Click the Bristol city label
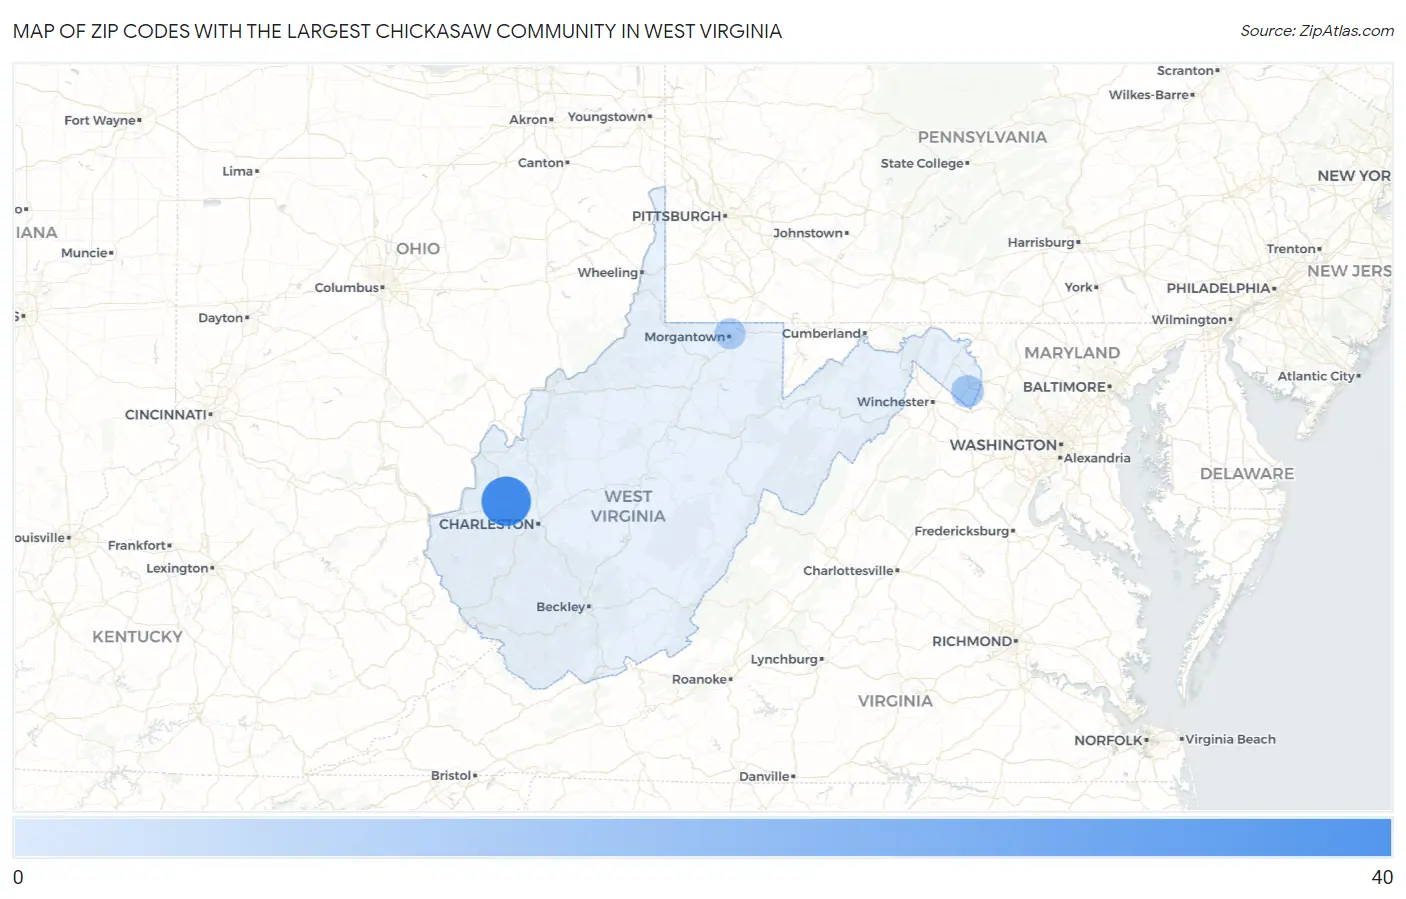This screenshot has height=899, width=1406. (451, 776)
